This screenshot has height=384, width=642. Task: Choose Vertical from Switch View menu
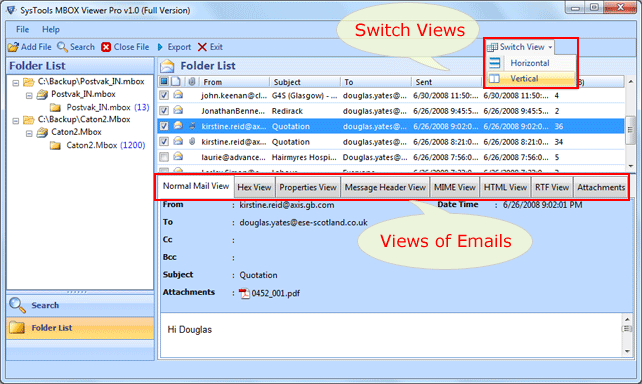click(x=531, y=79)
